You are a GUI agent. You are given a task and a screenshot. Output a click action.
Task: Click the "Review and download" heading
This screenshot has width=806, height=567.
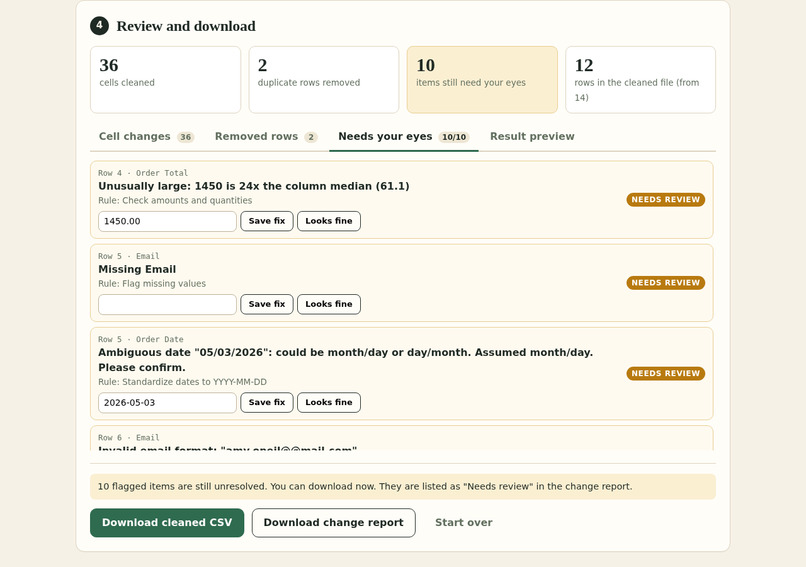[186, 26]
